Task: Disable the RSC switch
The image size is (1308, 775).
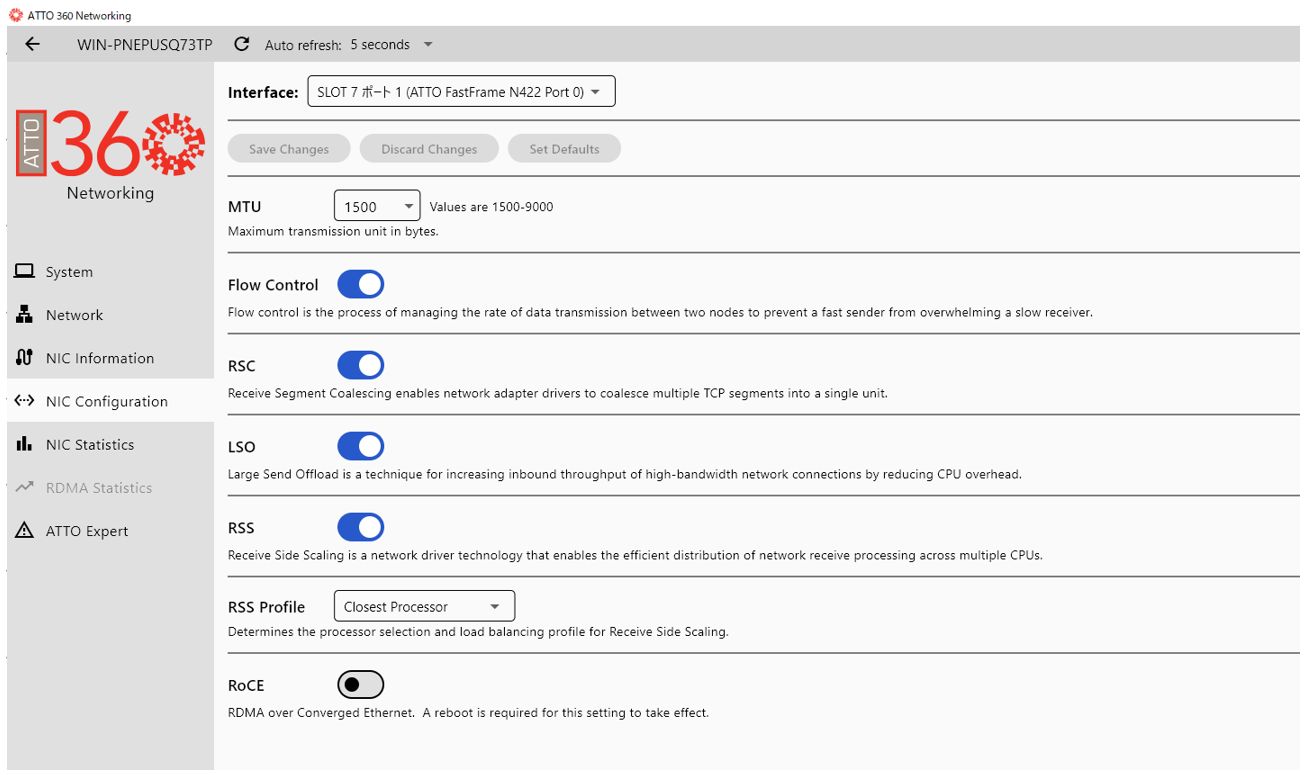Action: [x=360, y=365]
